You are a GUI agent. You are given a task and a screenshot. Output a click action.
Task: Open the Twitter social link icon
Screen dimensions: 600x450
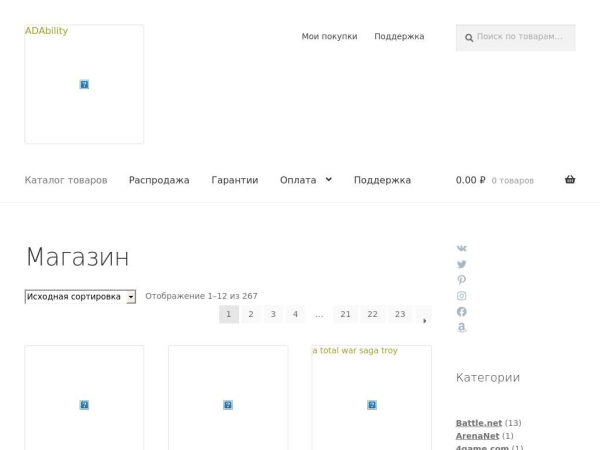click(x=461, y=264)
